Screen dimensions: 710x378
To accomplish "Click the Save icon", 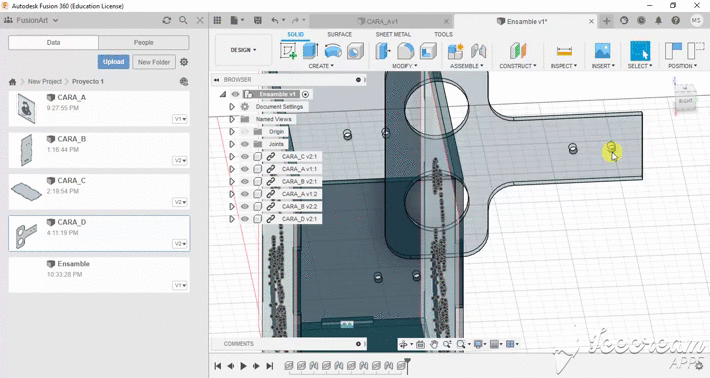I will pyautogui.click(x=258, y=20).
